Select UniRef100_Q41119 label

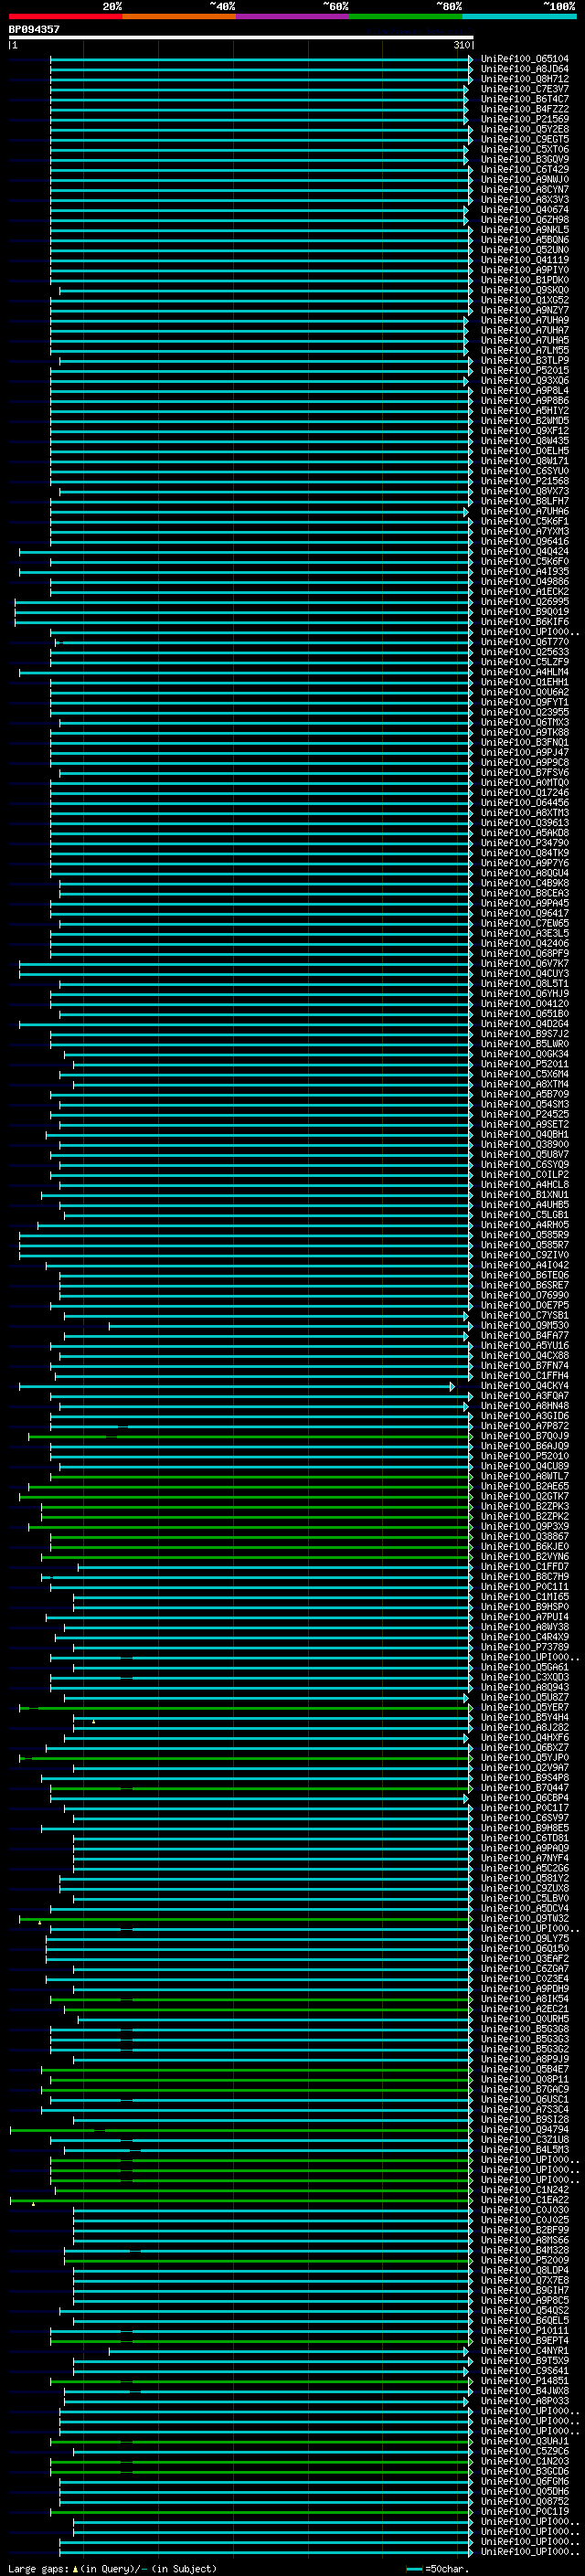pyautogui.click(x=524, y=260)
